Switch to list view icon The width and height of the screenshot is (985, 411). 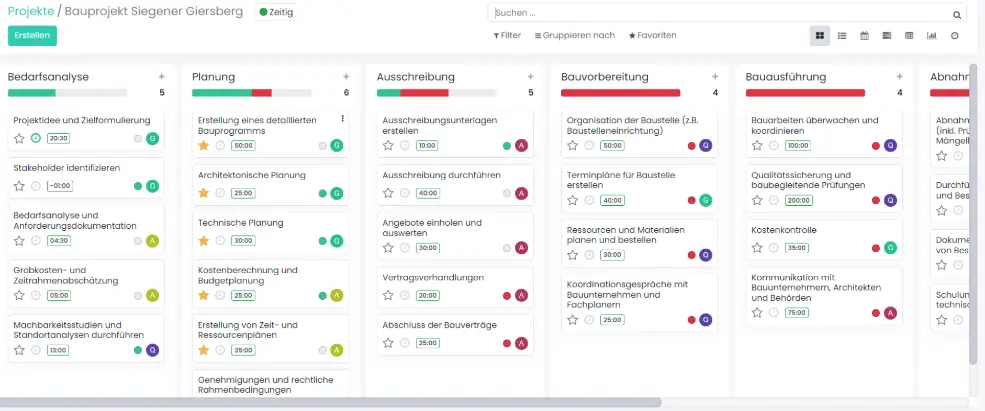click(x=842, y=36)
